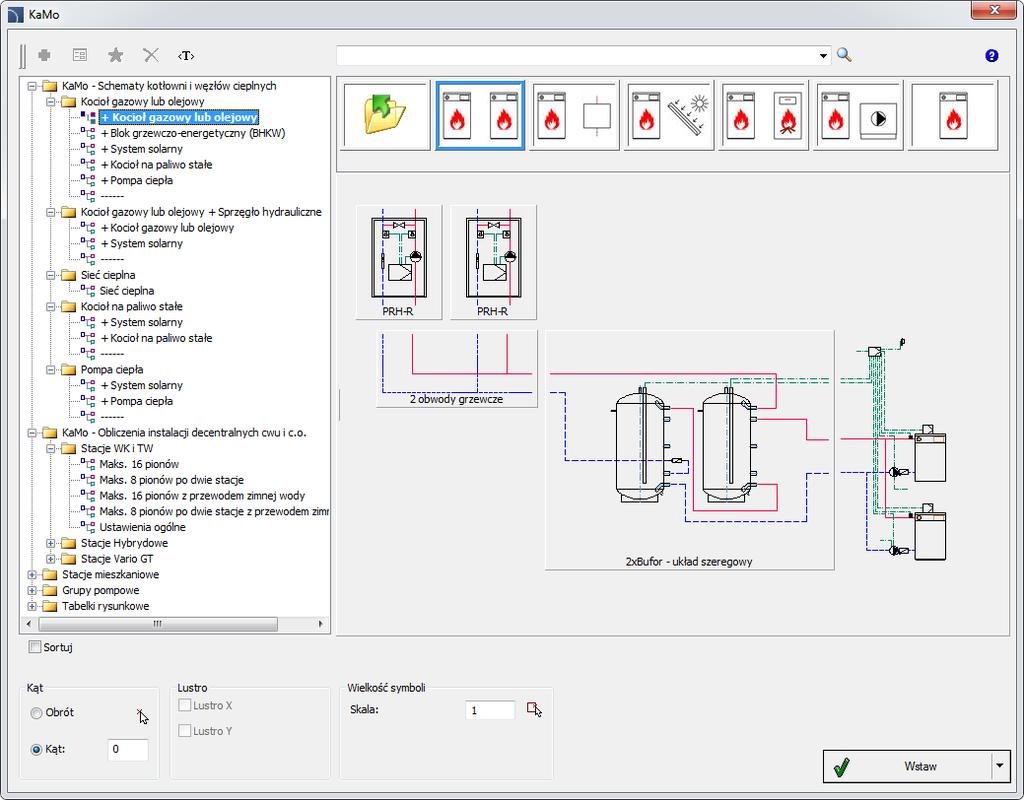Select Maks. 8 pionów po dwie stacje
The width and height of the screenshot is (1024, 800).
pos(172,480)
